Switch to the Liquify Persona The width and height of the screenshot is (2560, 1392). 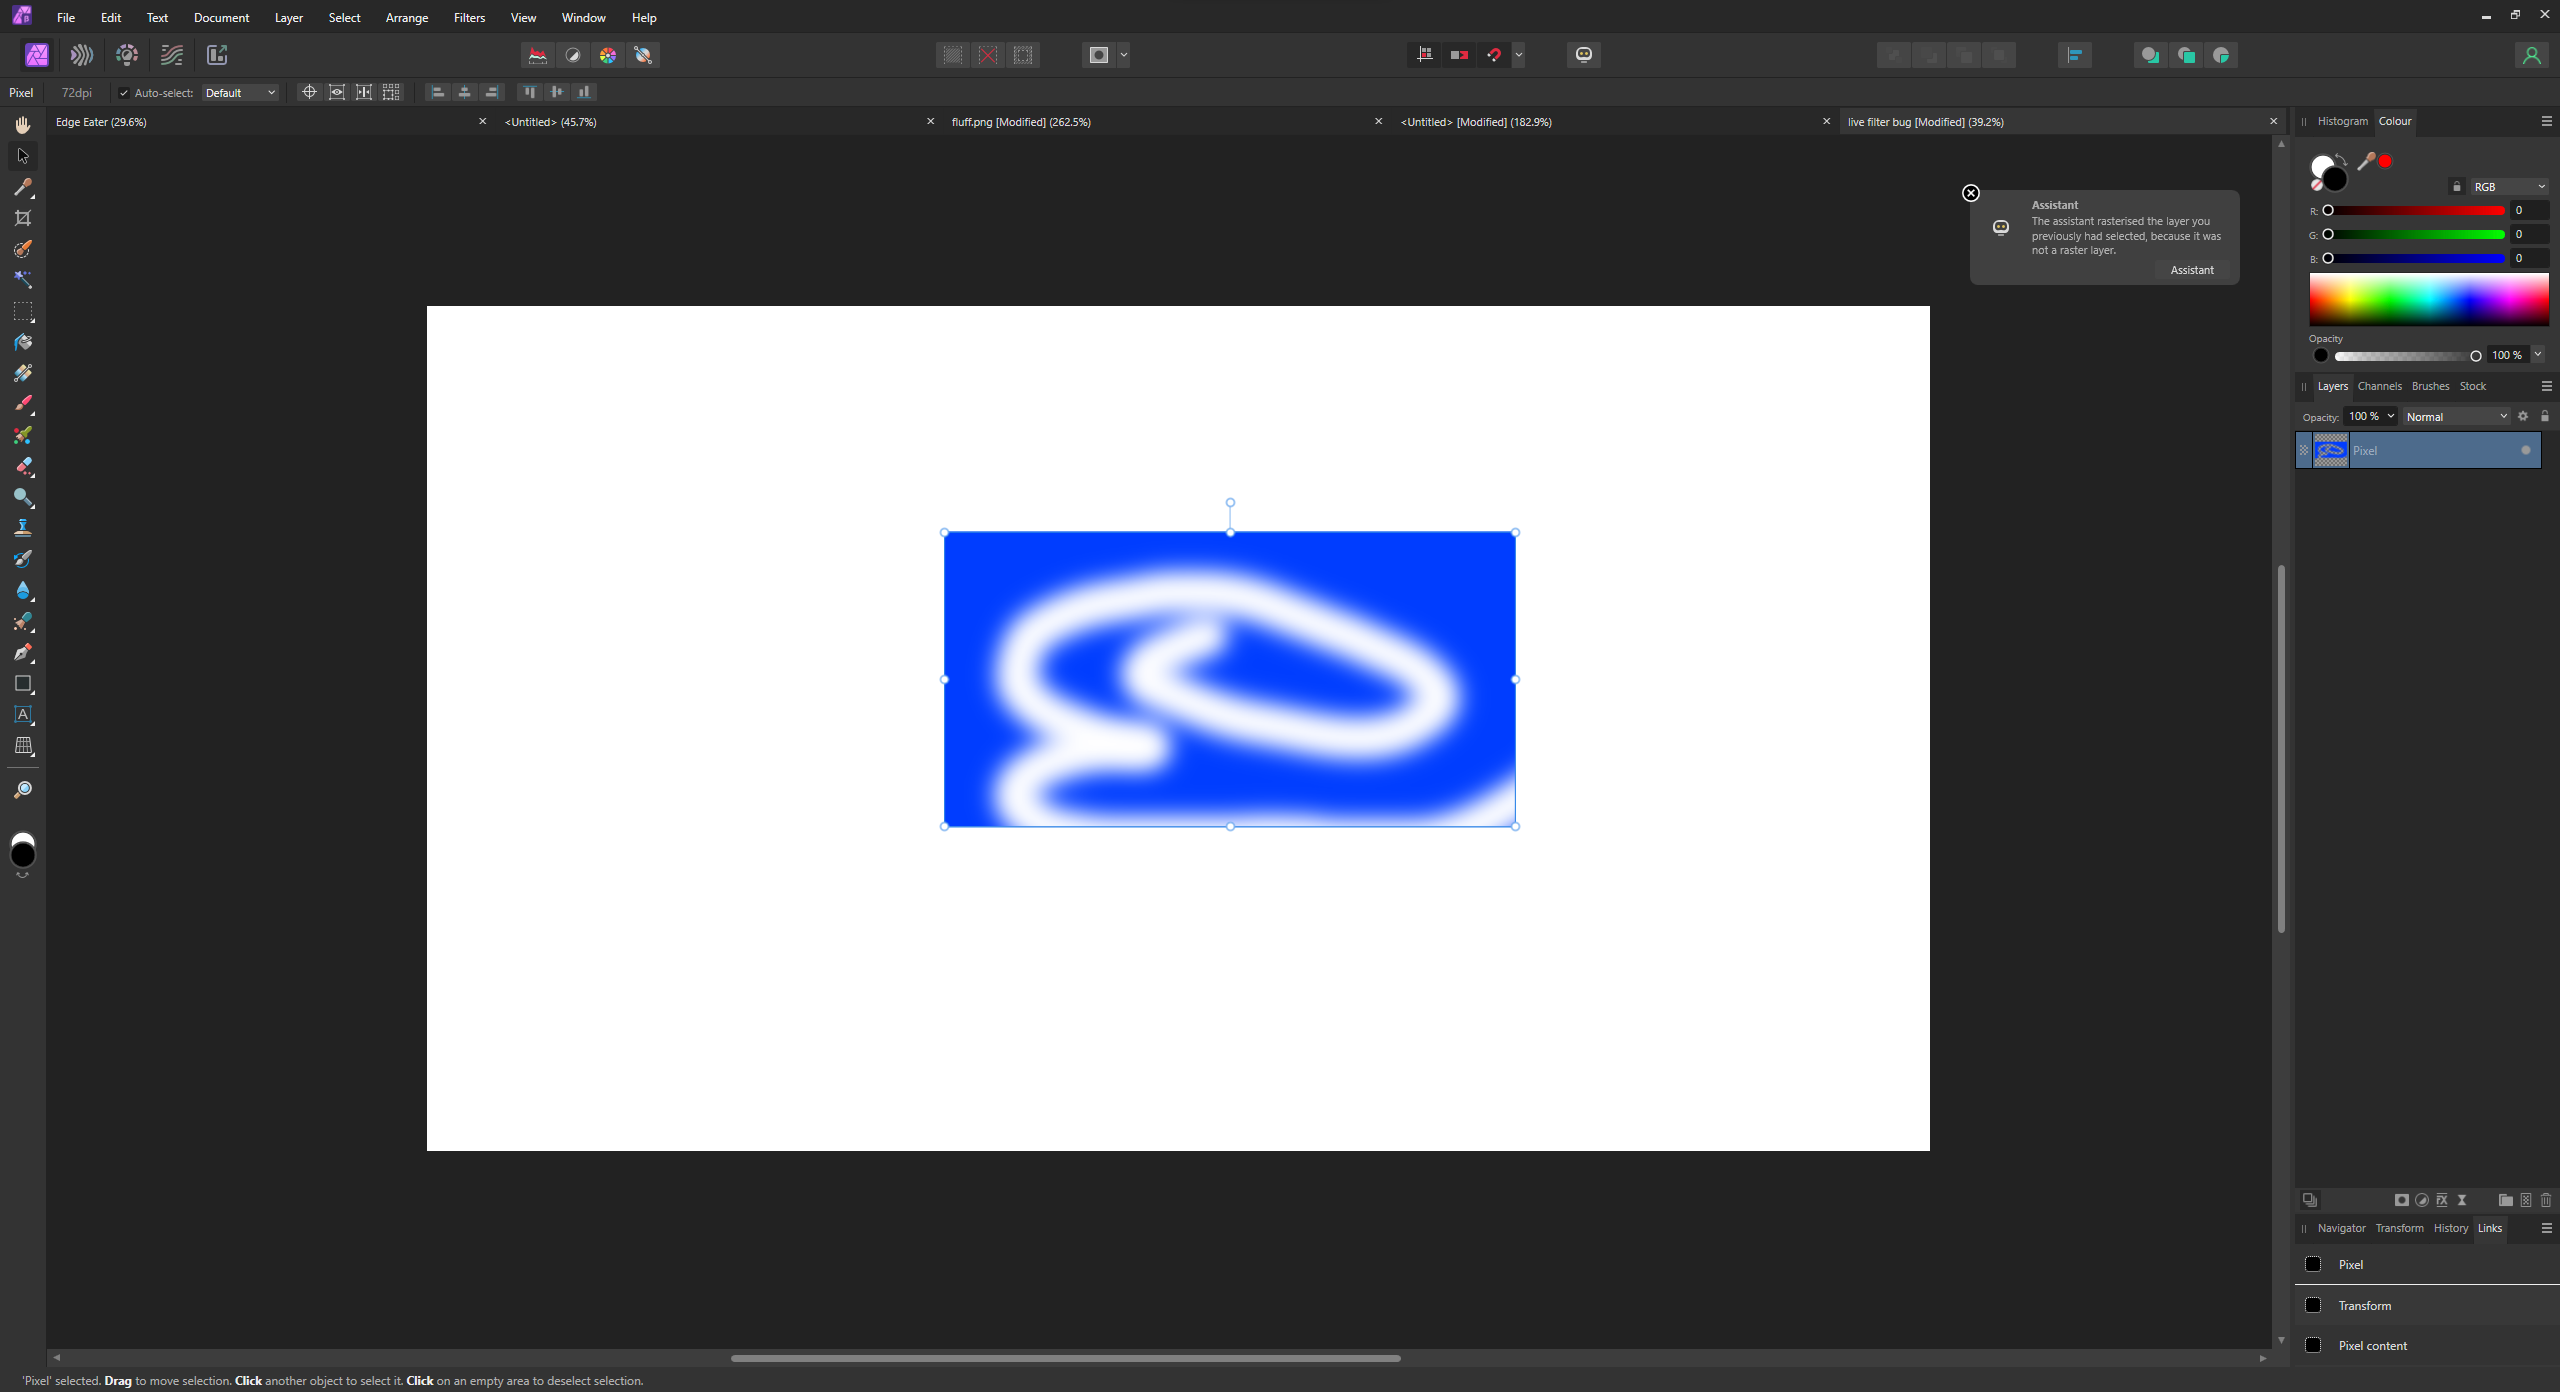82,55
